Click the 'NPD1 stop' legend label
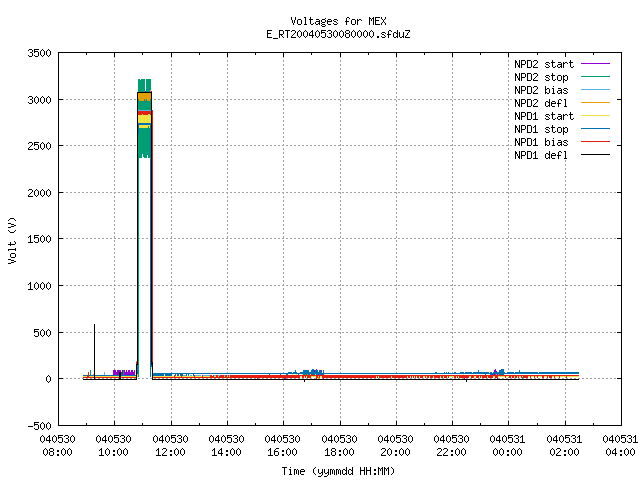The image size is (640, 480). coord(541,129)
